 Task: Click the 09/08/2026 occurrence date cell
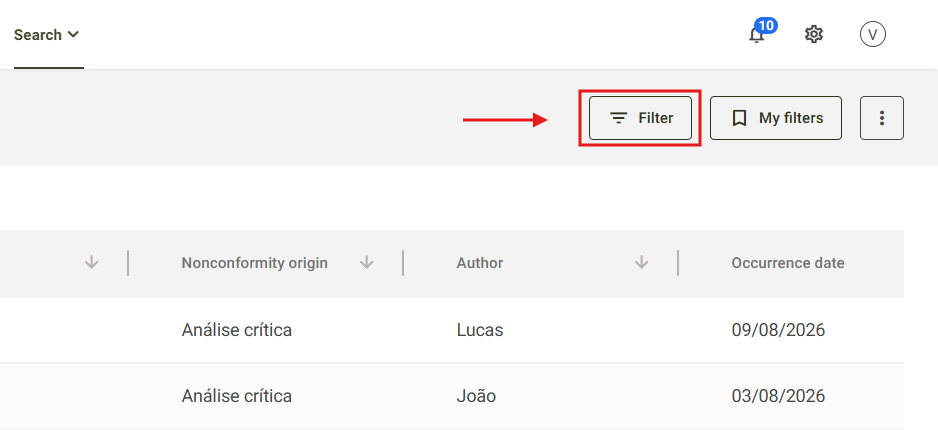(778, 330)
